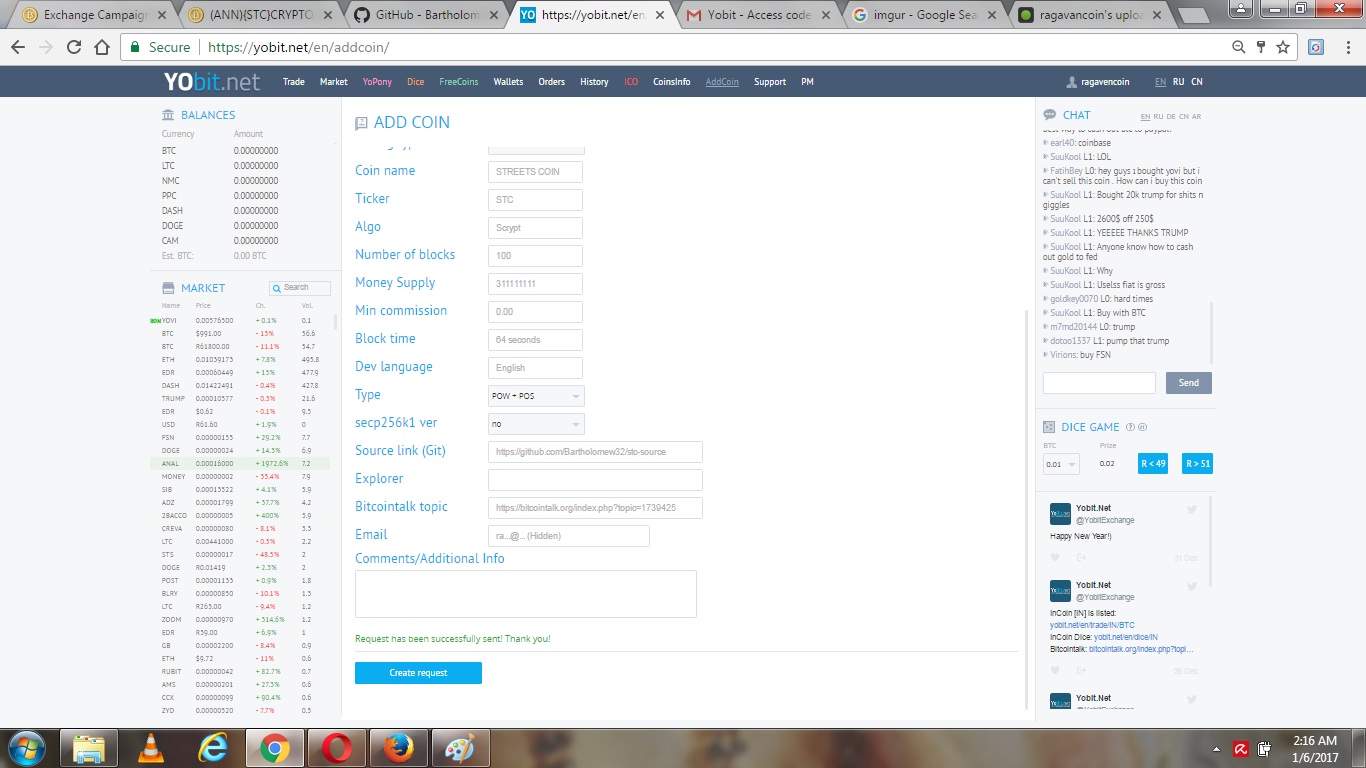Click the chat Send button
The image size is (1366, 768).
(1189, 383)
